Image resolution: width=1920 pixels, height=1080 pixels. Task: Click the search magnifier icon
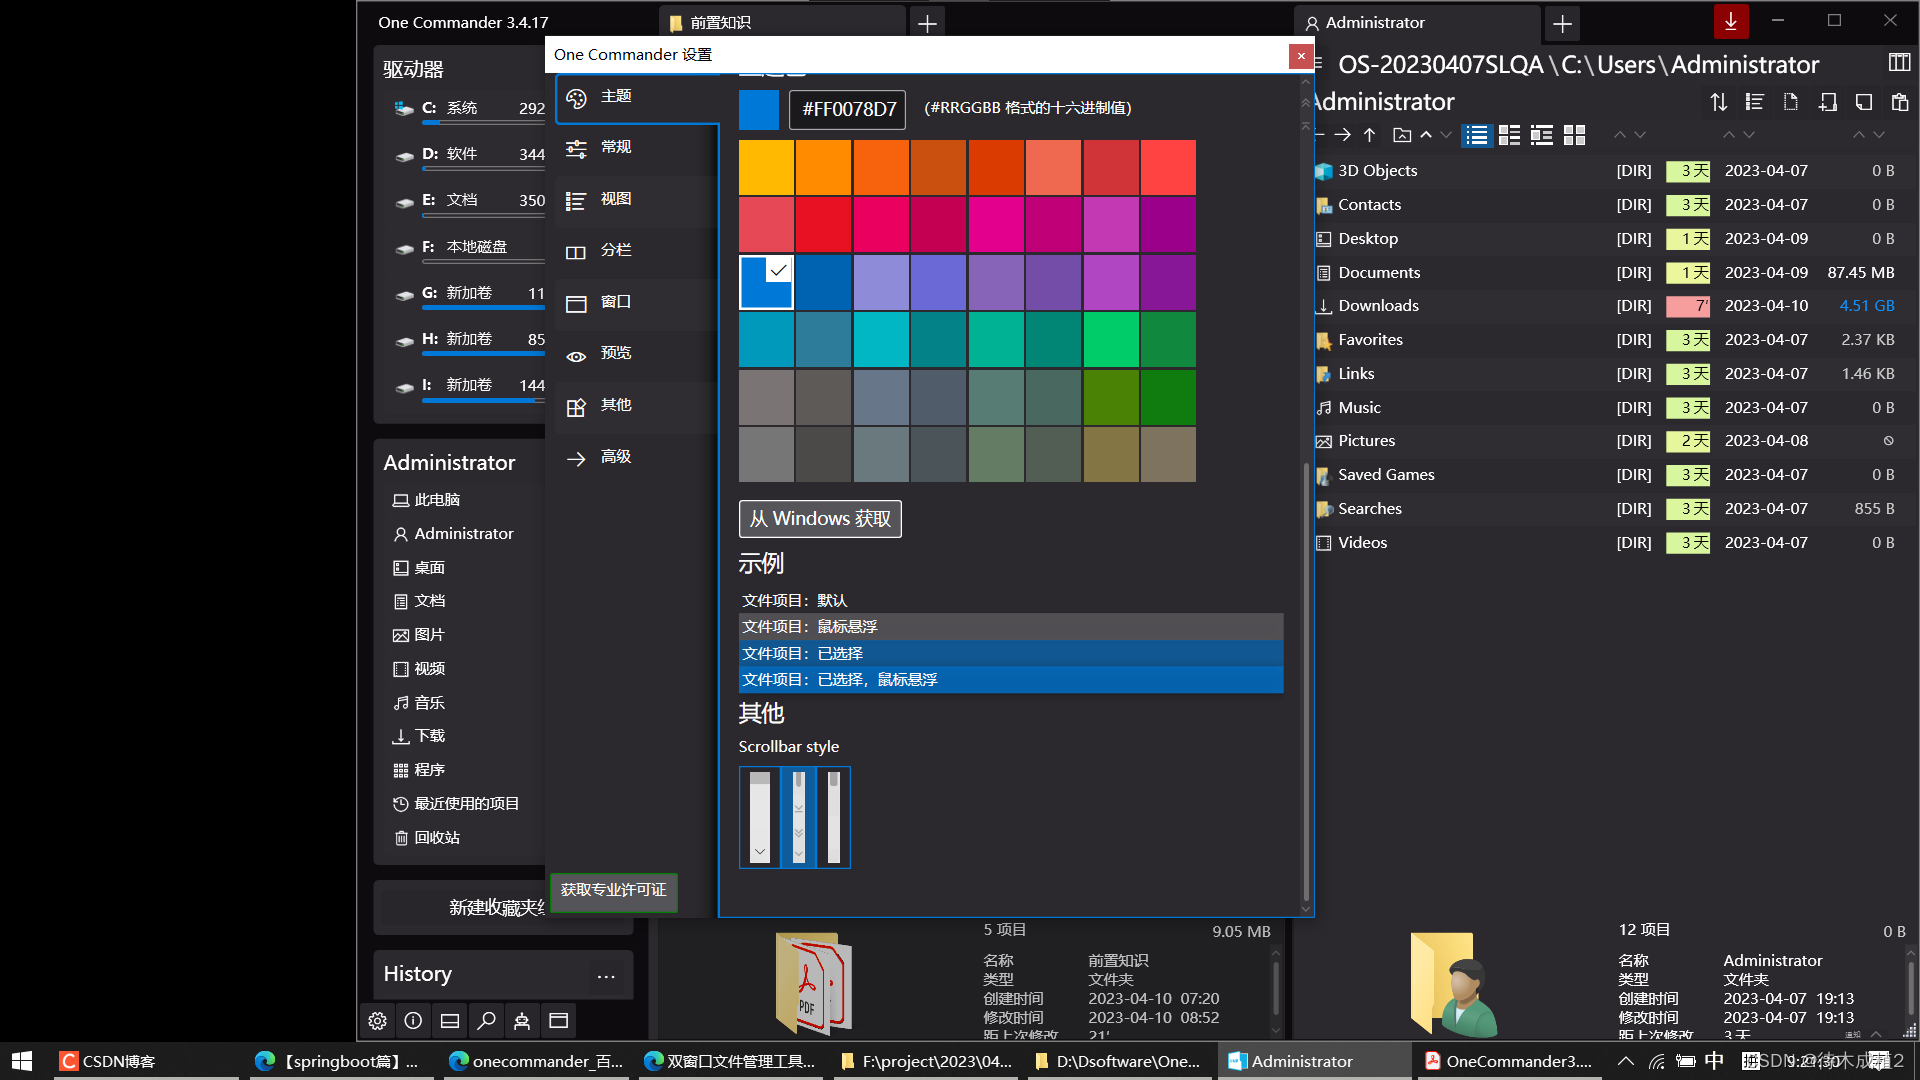click(x=486, y=1021)
